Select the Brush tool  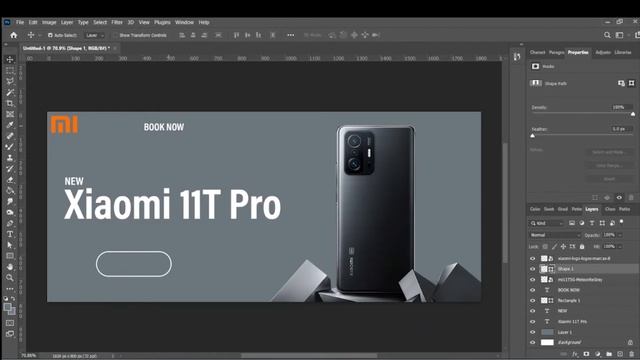(x=10, y=147)
